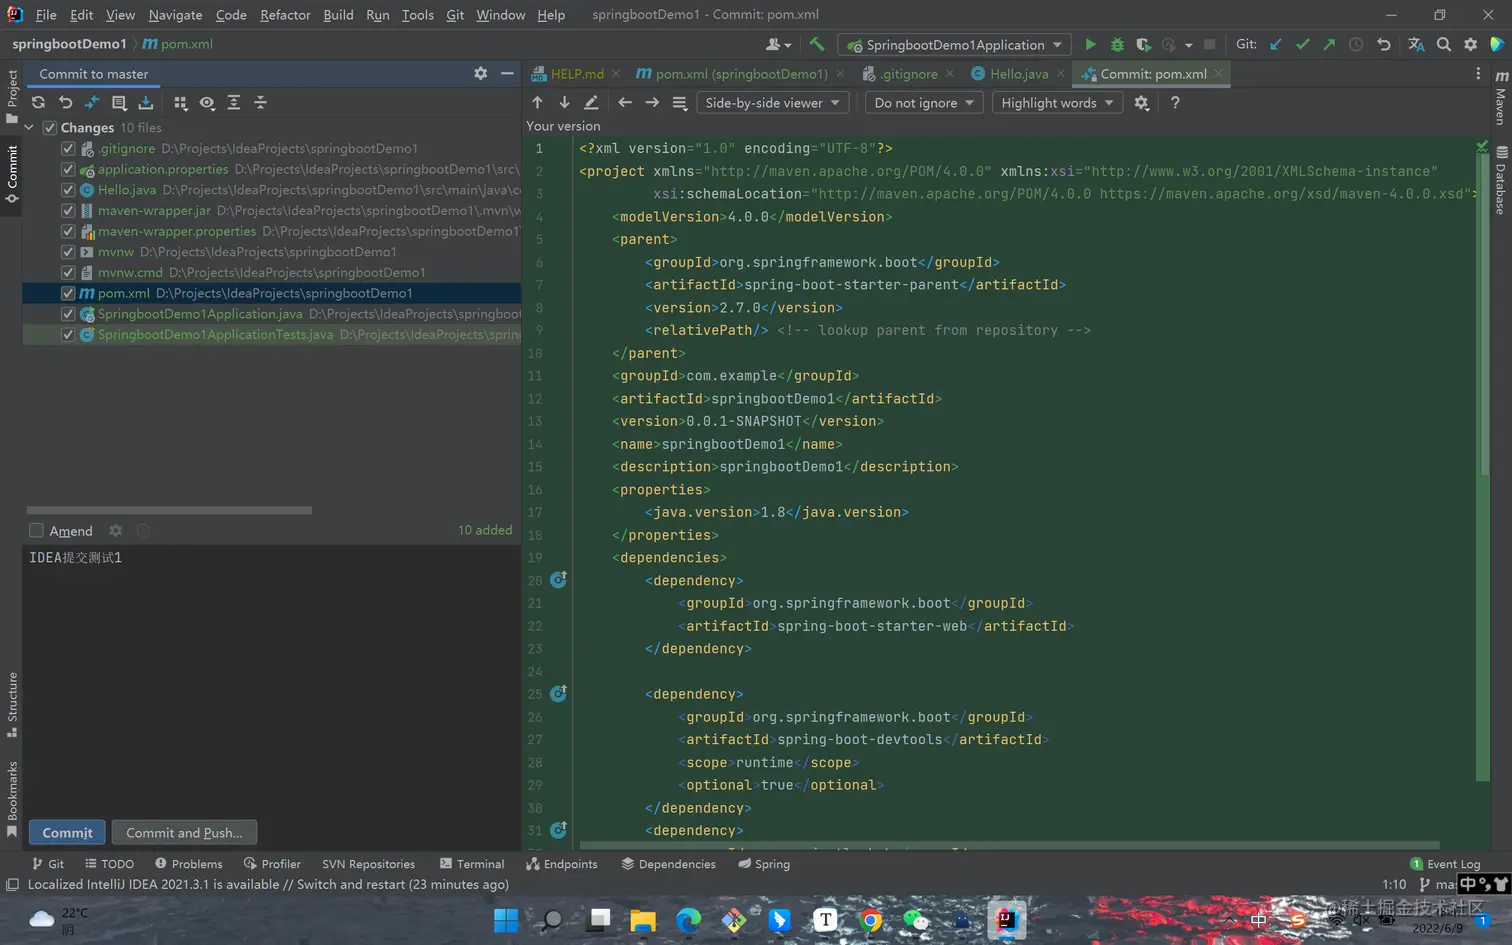Click the Run application green play icon
Viewport: 1512px width, 945px height.
(1090, 45)
